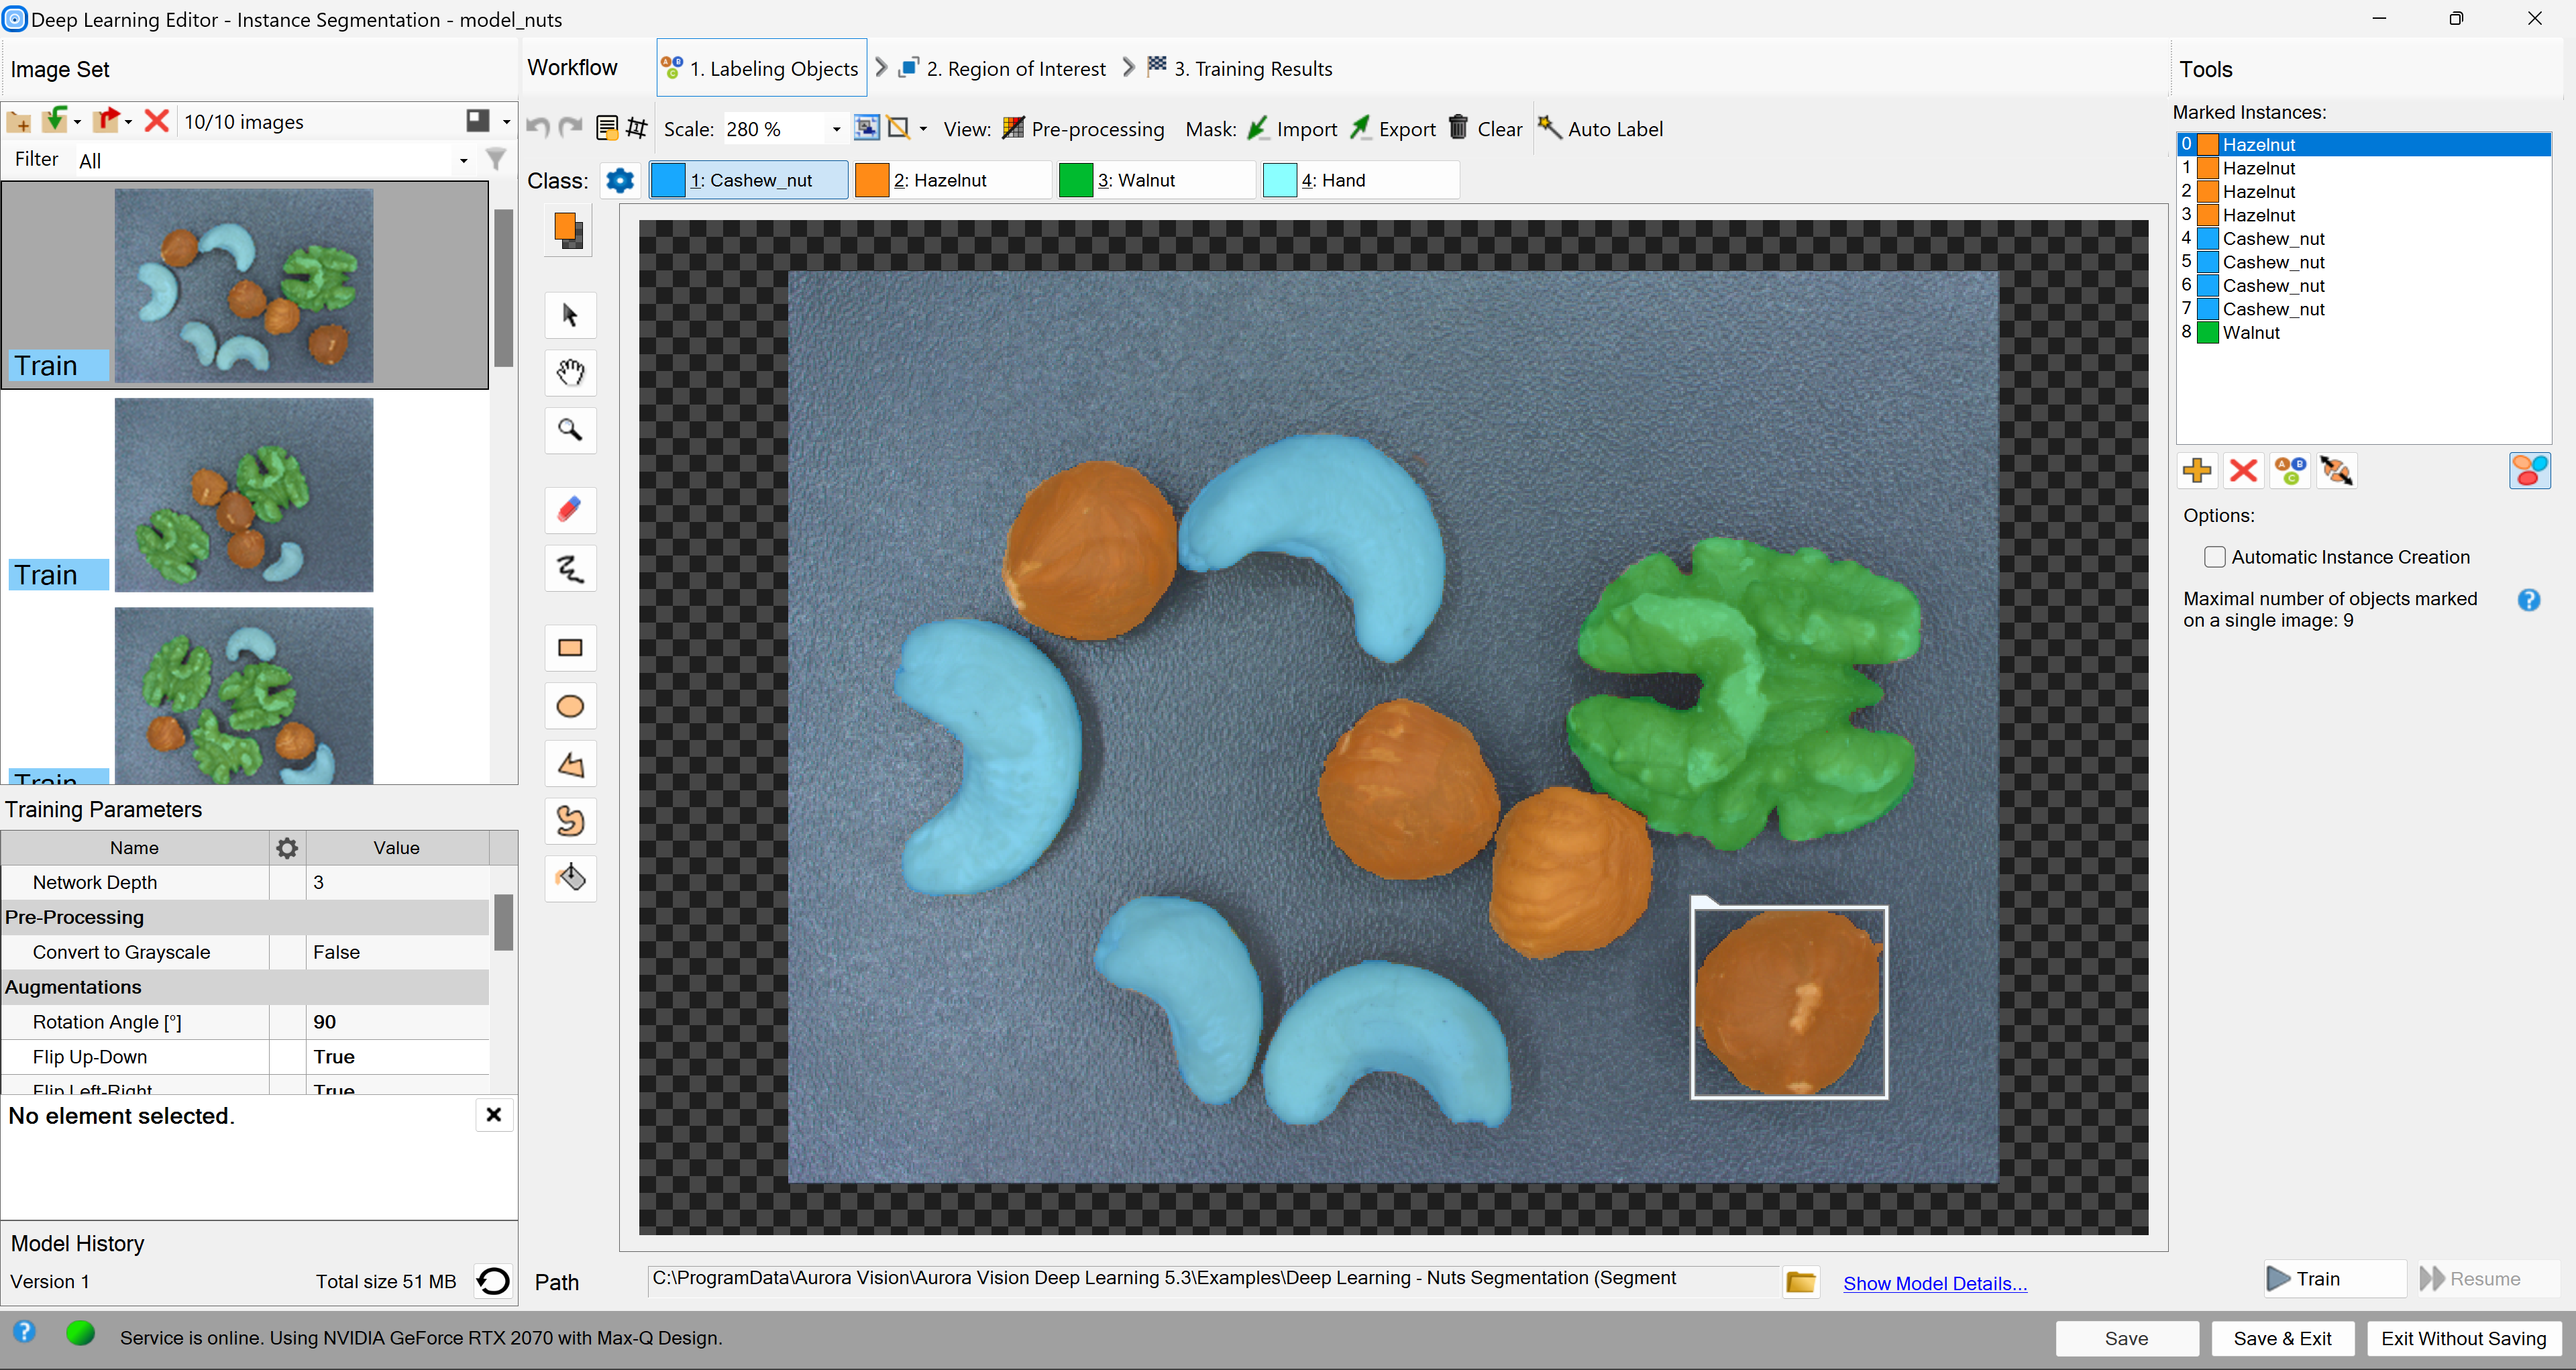
Task: Add new instance with plus icon
Action: pyautogui.click(x=2197, y=470)
